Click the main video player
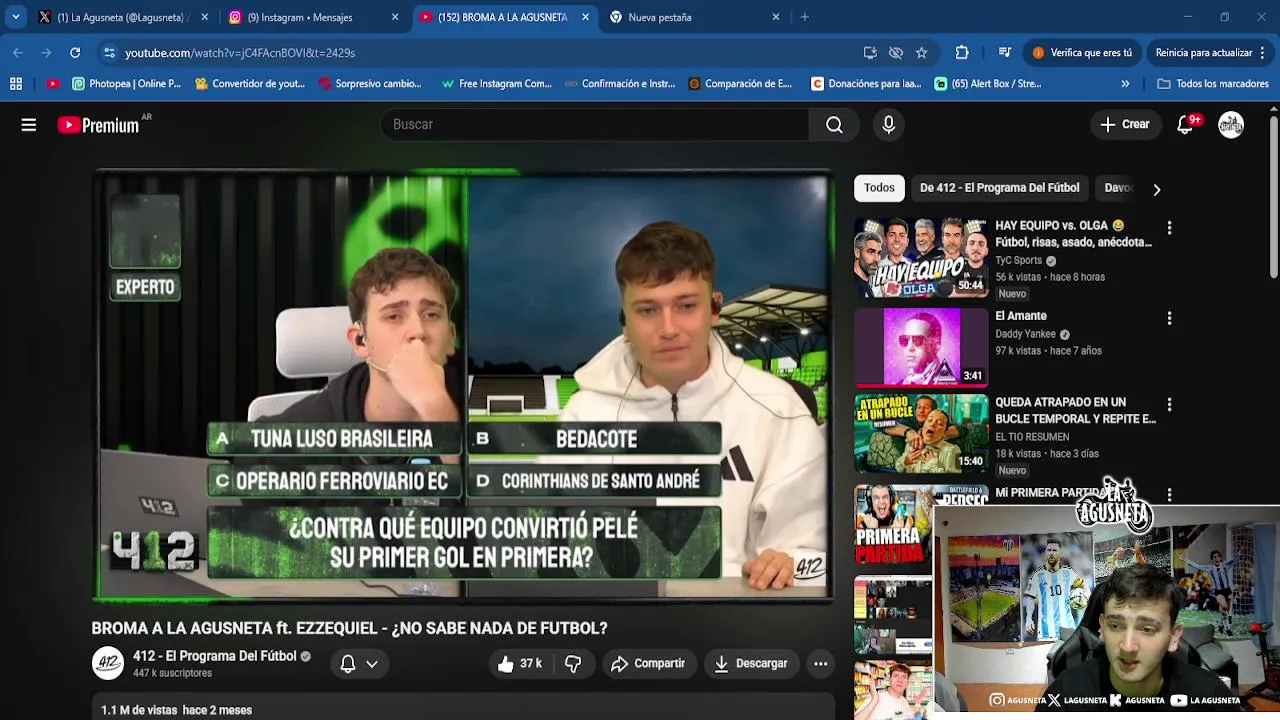Image resolution: width=1280 pixels, height=720 pixels. click(x=463, y=386)
